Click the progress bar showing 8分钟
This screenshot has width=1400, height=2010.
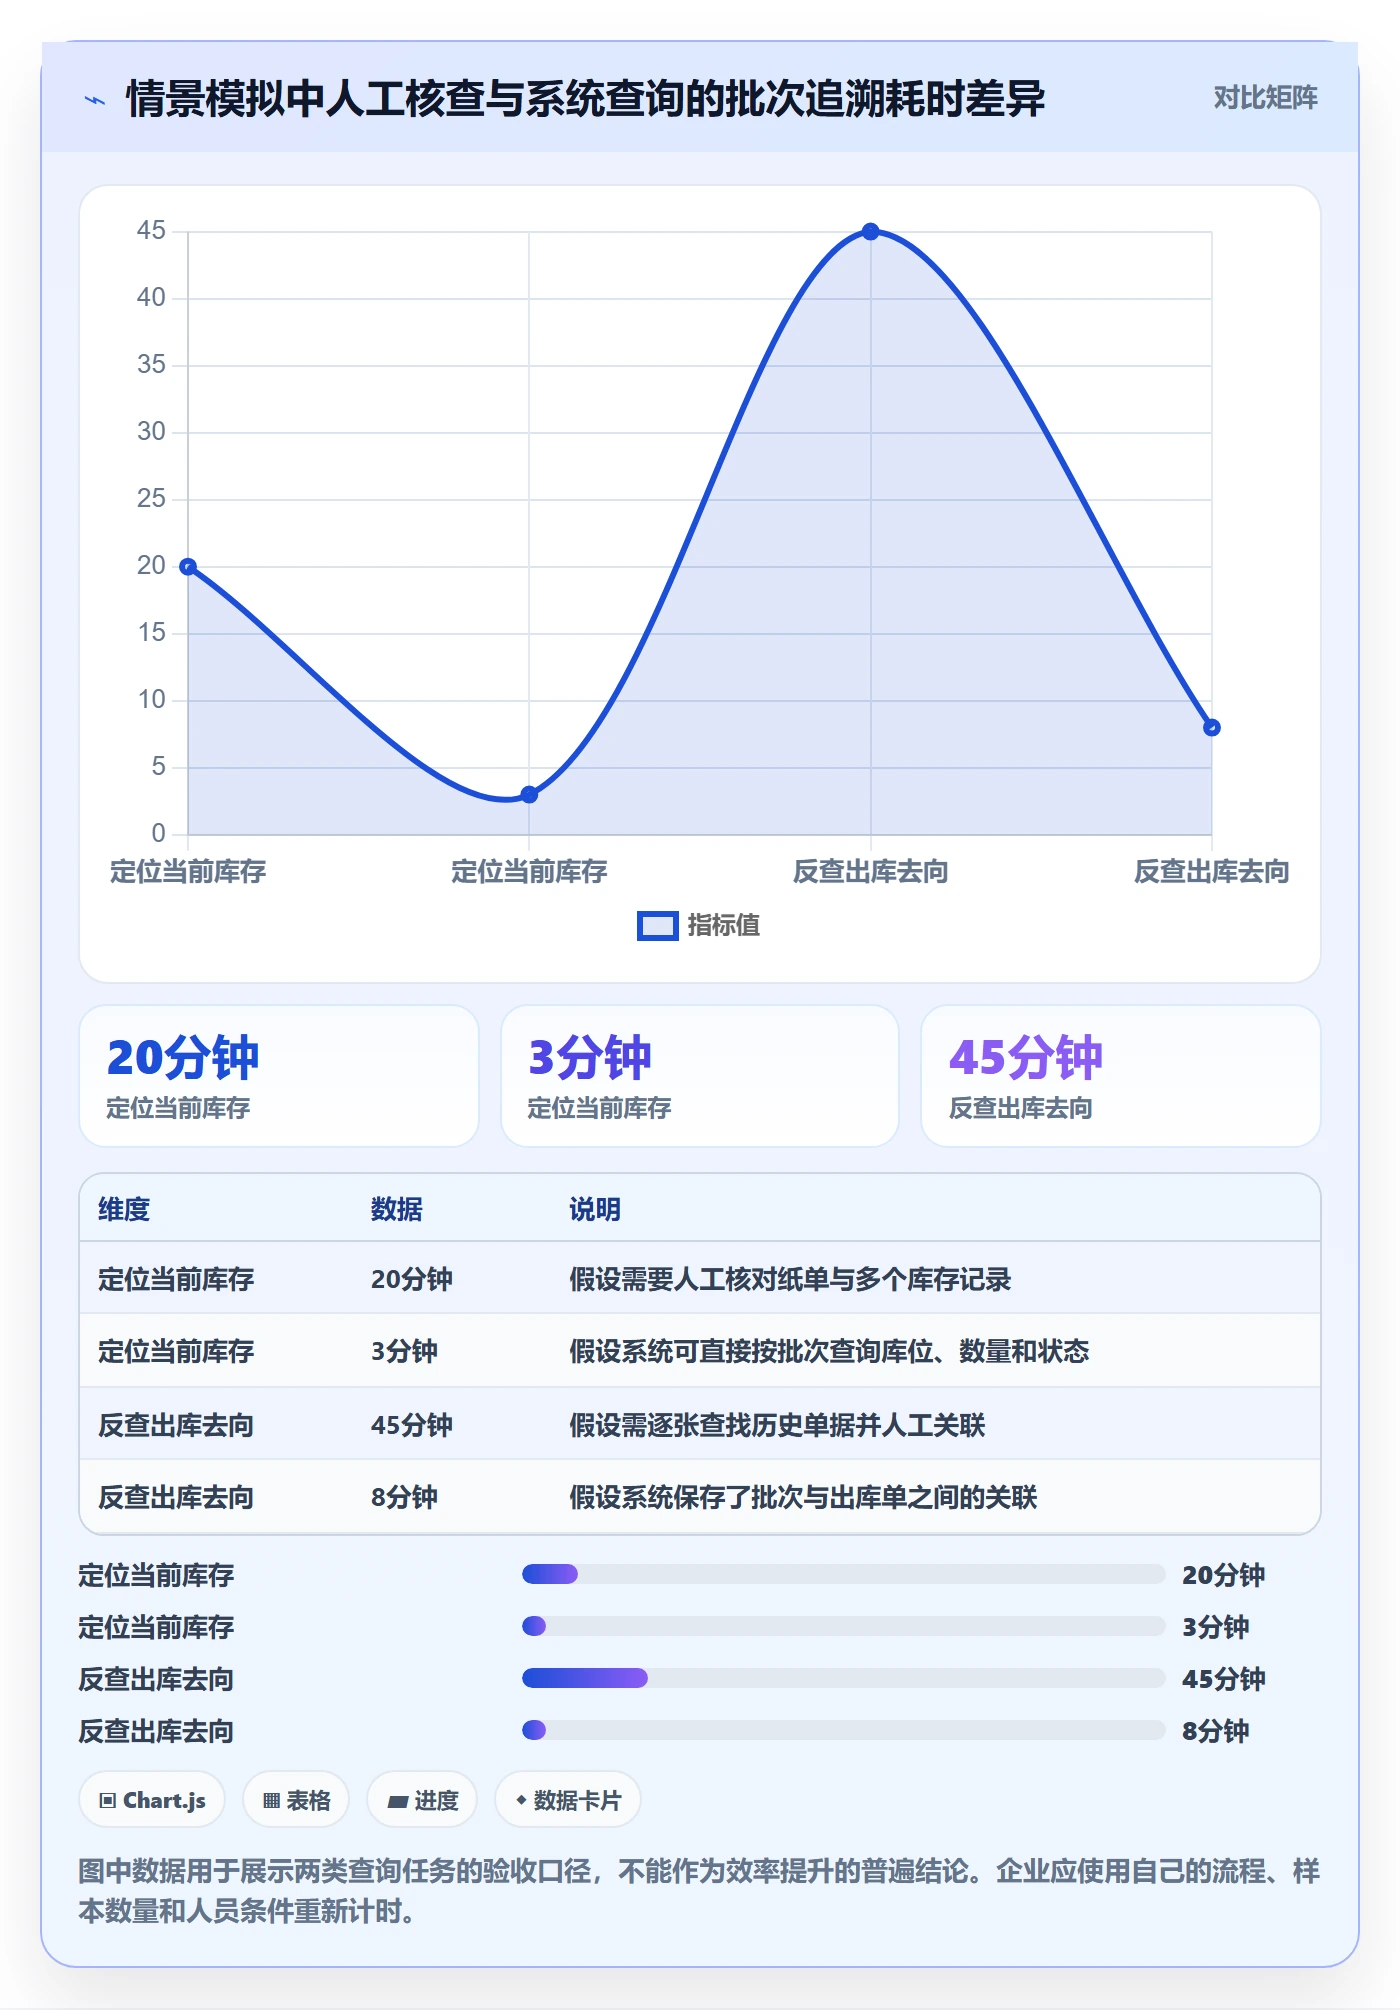click(x=843, y=1730)
